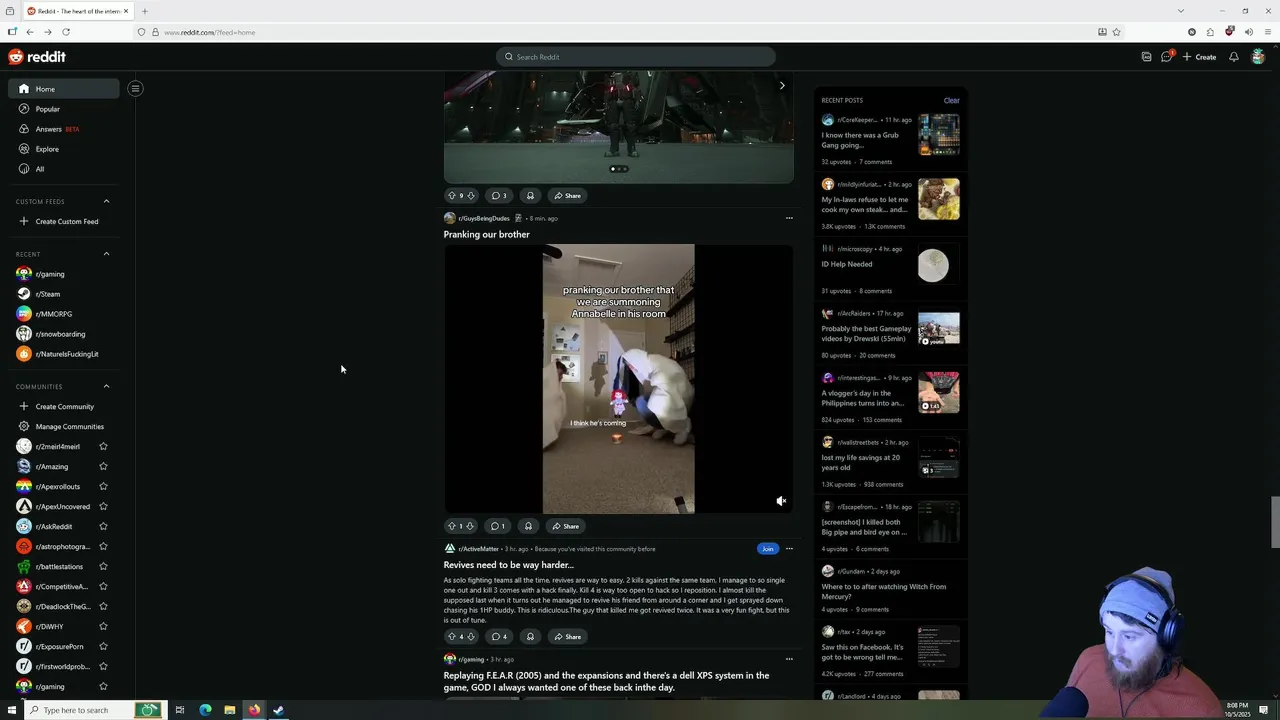Open r/GuysBeingDudes subreddit link
Viewport: 1280px width, 720px height.
tap(484, 218)
